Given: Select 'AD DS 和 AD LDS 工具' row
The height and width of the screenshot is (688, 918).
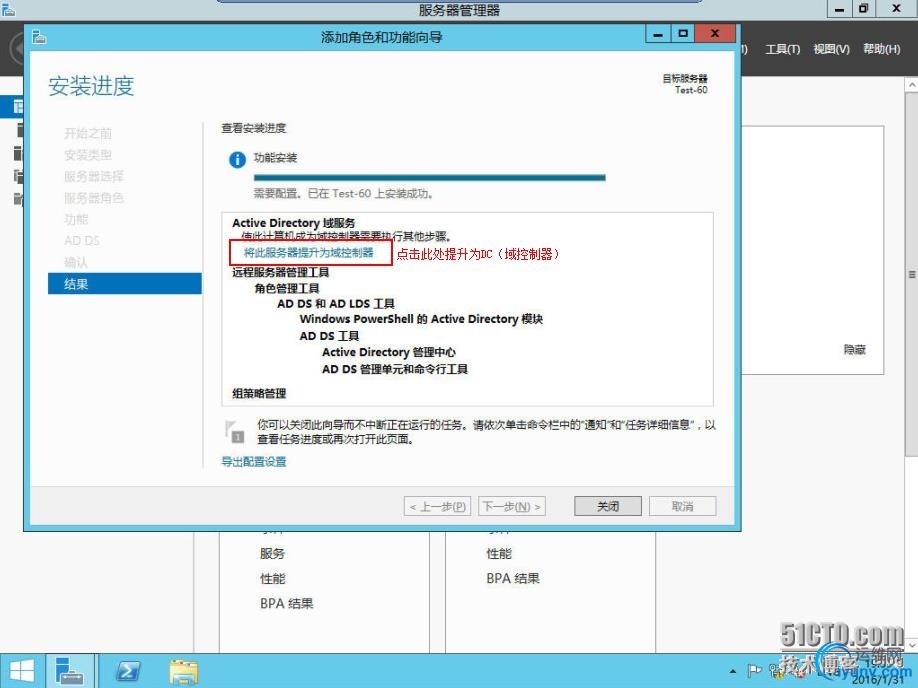Looking at the screenshot, I should coord(335,304).
